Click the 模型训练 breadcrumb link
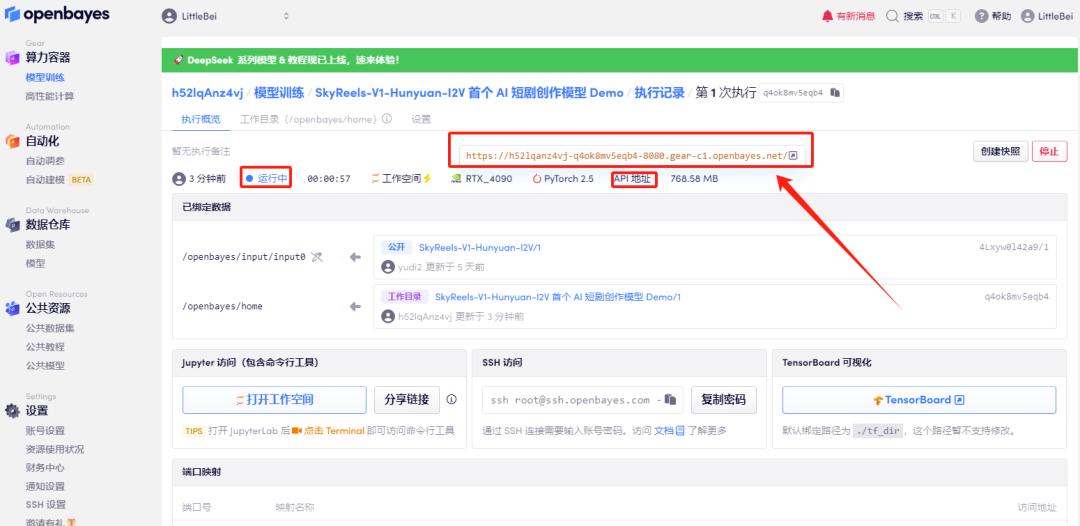The width and height of the screenshot is (1080, 526). 280,92
